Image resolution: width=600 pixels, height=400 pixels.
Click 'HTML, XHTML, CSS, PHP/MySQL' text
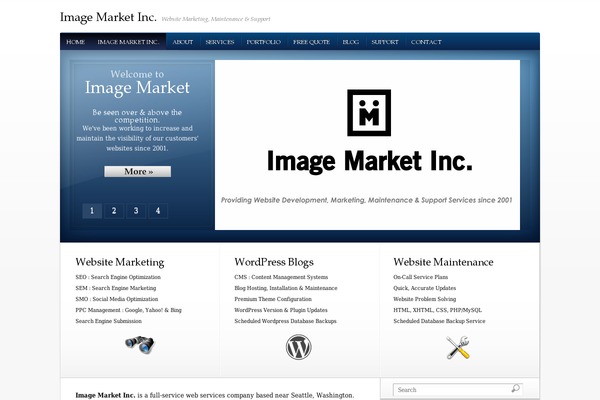(437, 310)
